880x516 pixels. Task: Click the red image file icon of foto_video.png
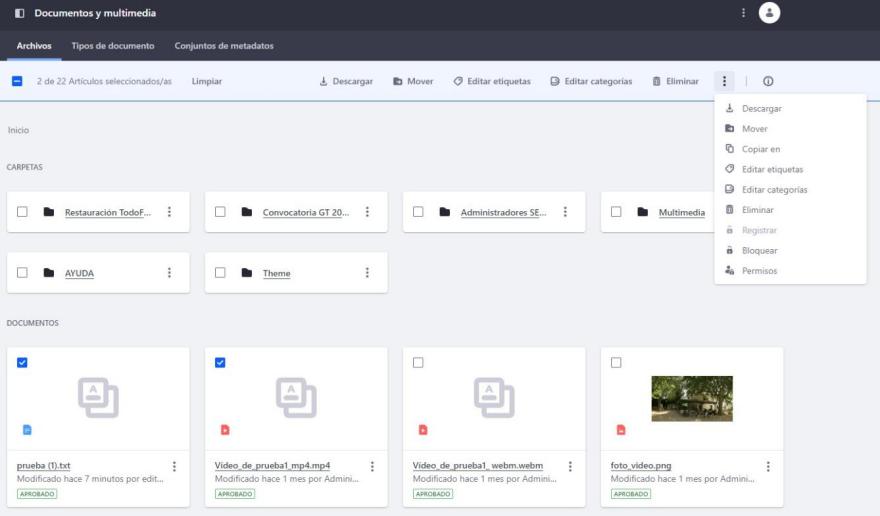pyautogui.click(x=621, y=430)
